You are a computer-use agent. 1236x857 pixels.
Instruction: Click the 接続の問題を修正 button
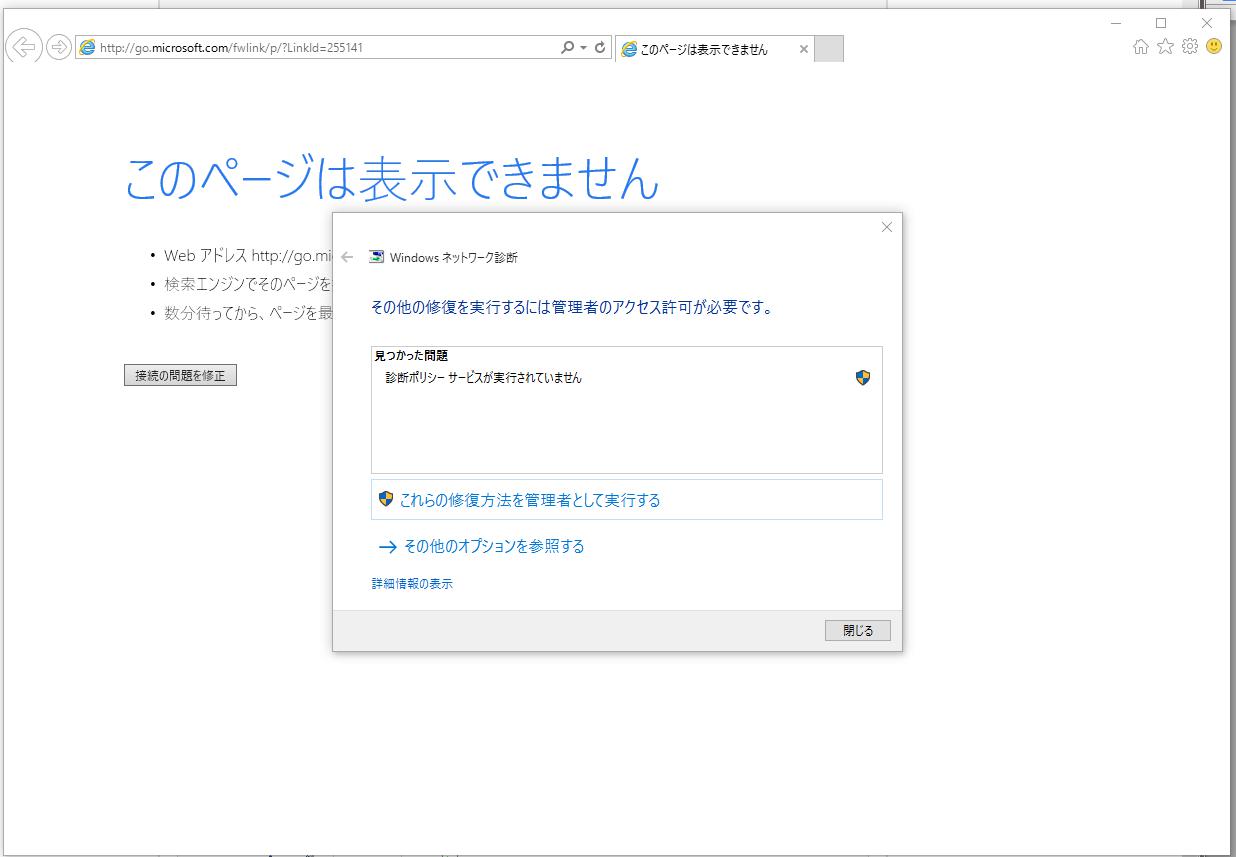(180, 376)
